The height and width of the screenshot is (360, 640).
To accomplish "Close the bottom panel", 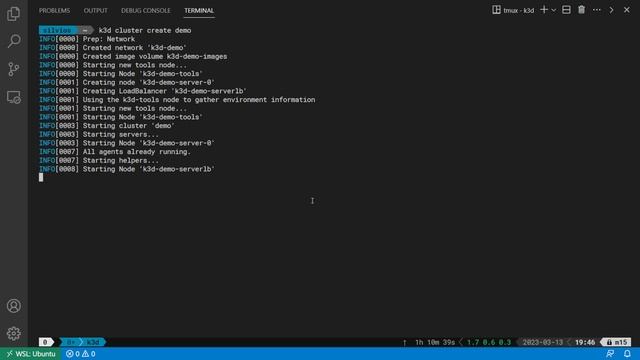I will 627,10.
